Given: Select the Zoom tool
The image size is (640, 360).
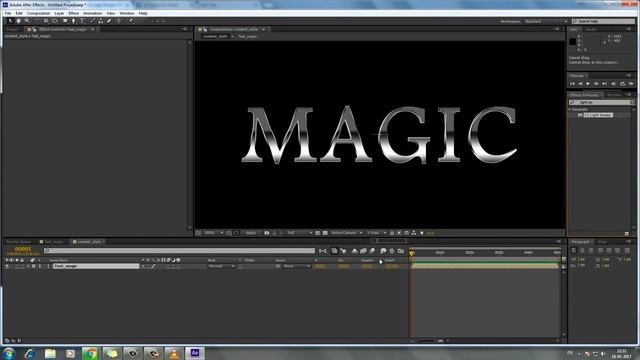Looking at the screenshot, I should pos(27,21).
